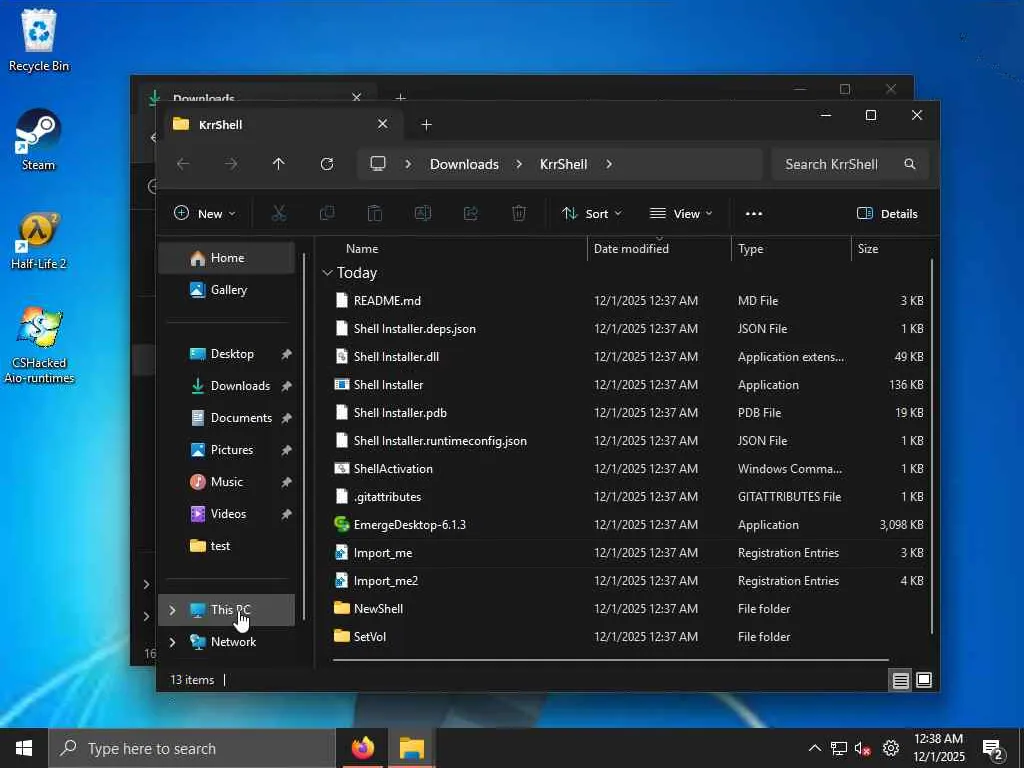Viewport: 1024px width, 768px height.
Task: Sort by Size column header
Action: [x=868, y=249]
